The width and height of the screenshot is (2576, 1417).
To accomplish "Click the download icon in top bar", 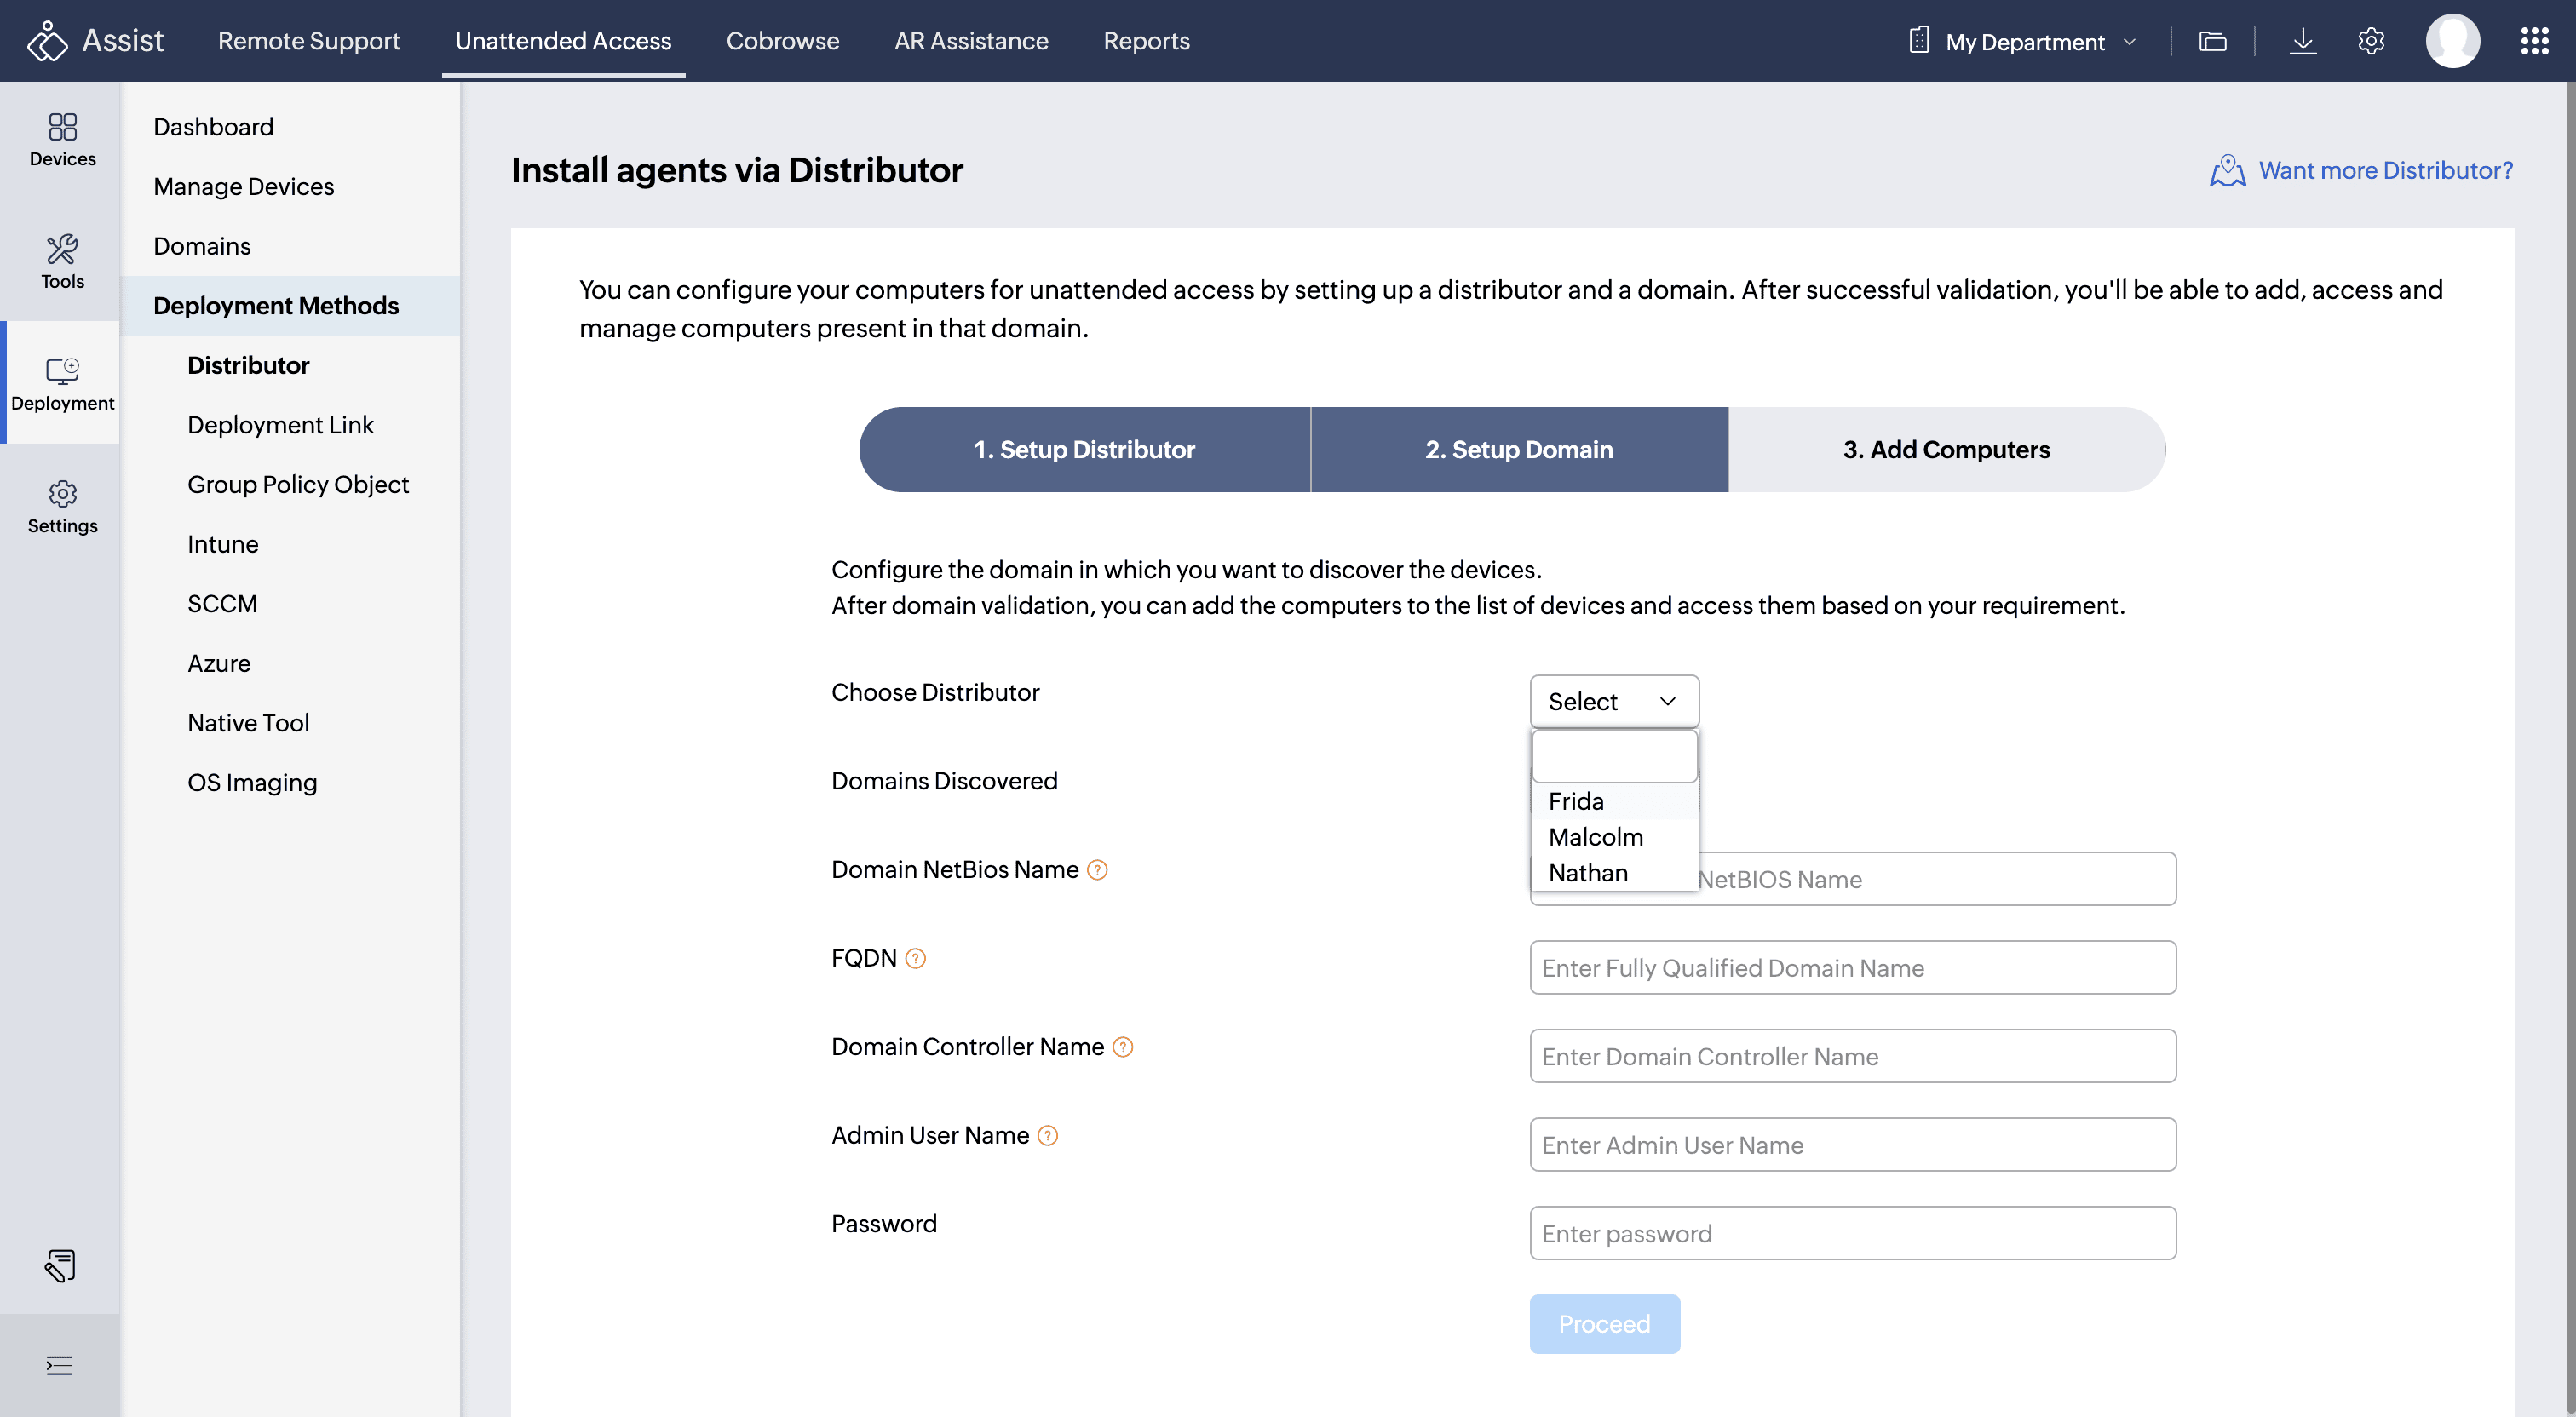I will tap(2302, 41).
